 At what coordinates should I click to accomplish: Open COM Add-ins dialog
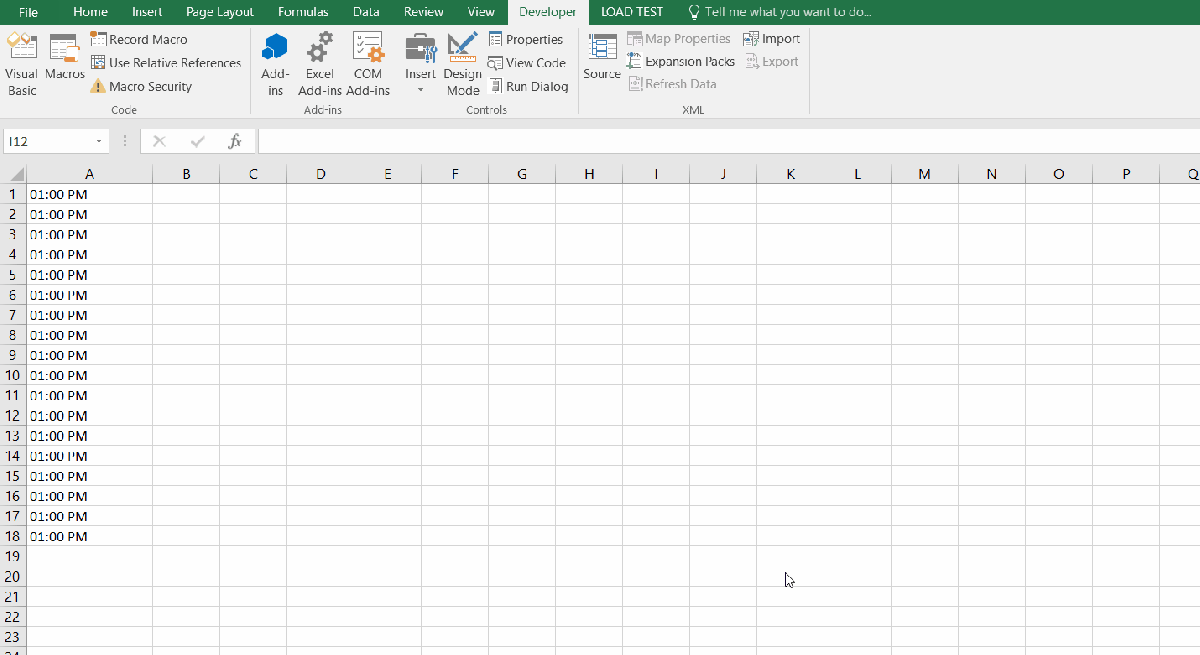368,64
